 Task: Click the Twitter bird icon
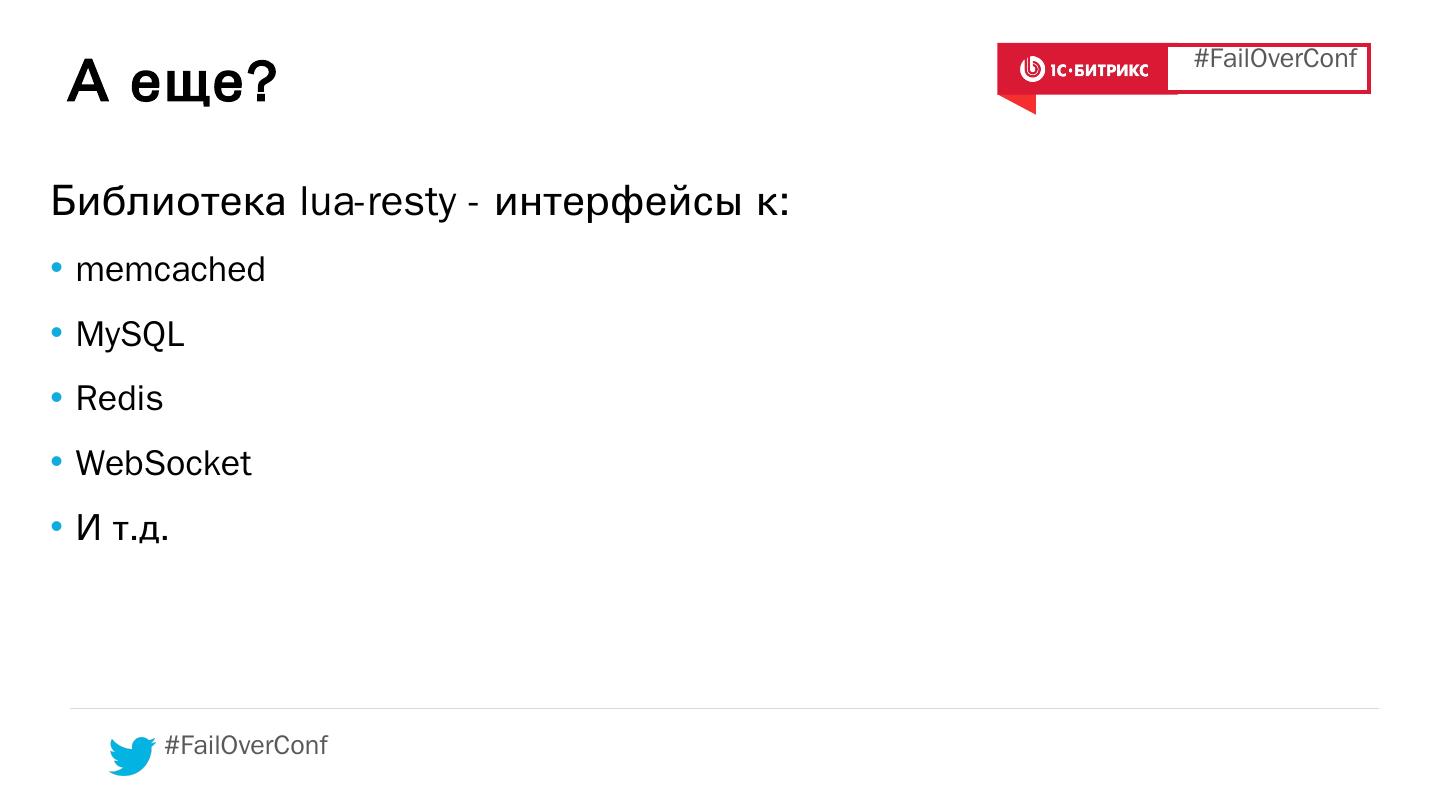tap(131, 755)
